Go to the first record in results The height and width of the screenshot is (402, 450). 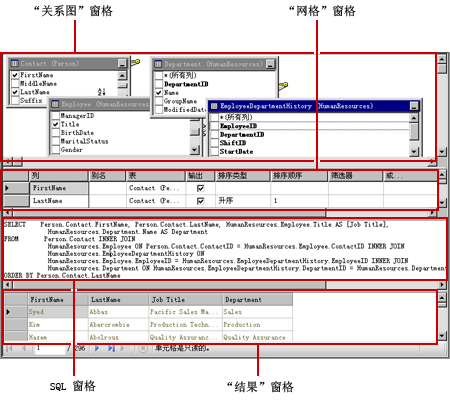(9, 348)
